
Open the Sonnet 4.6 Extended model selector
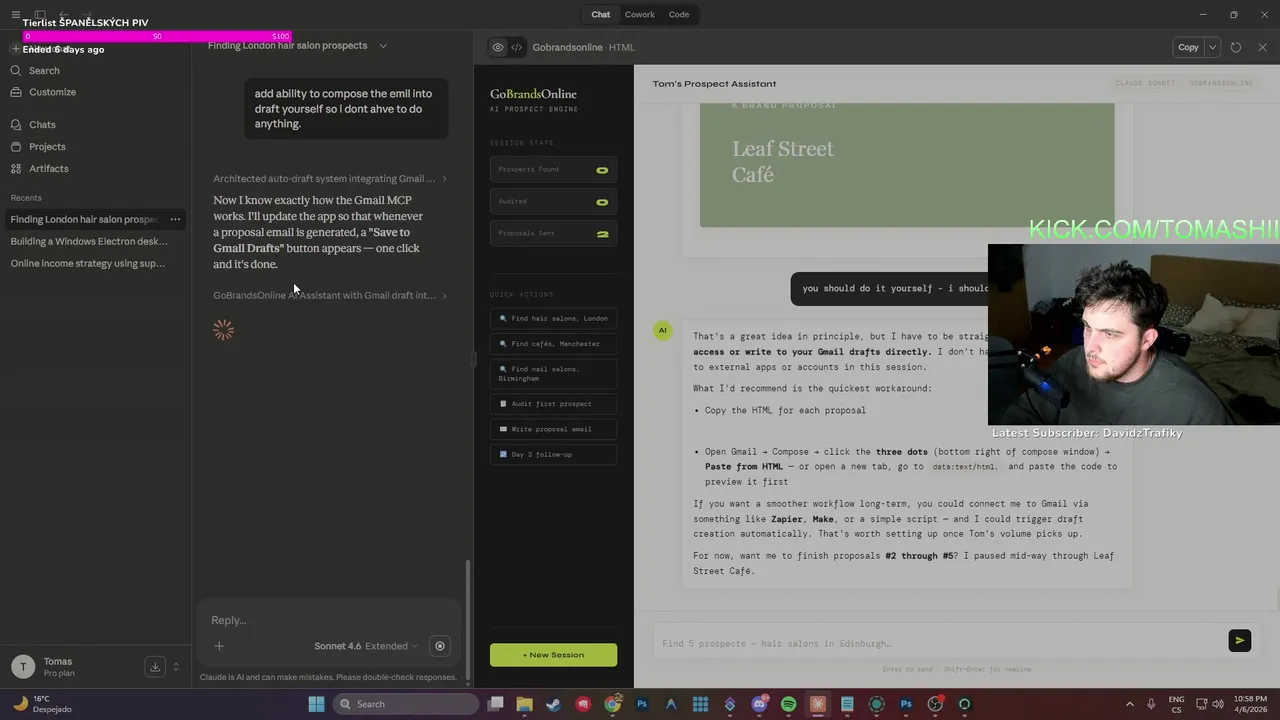click(x=366, y=646)
